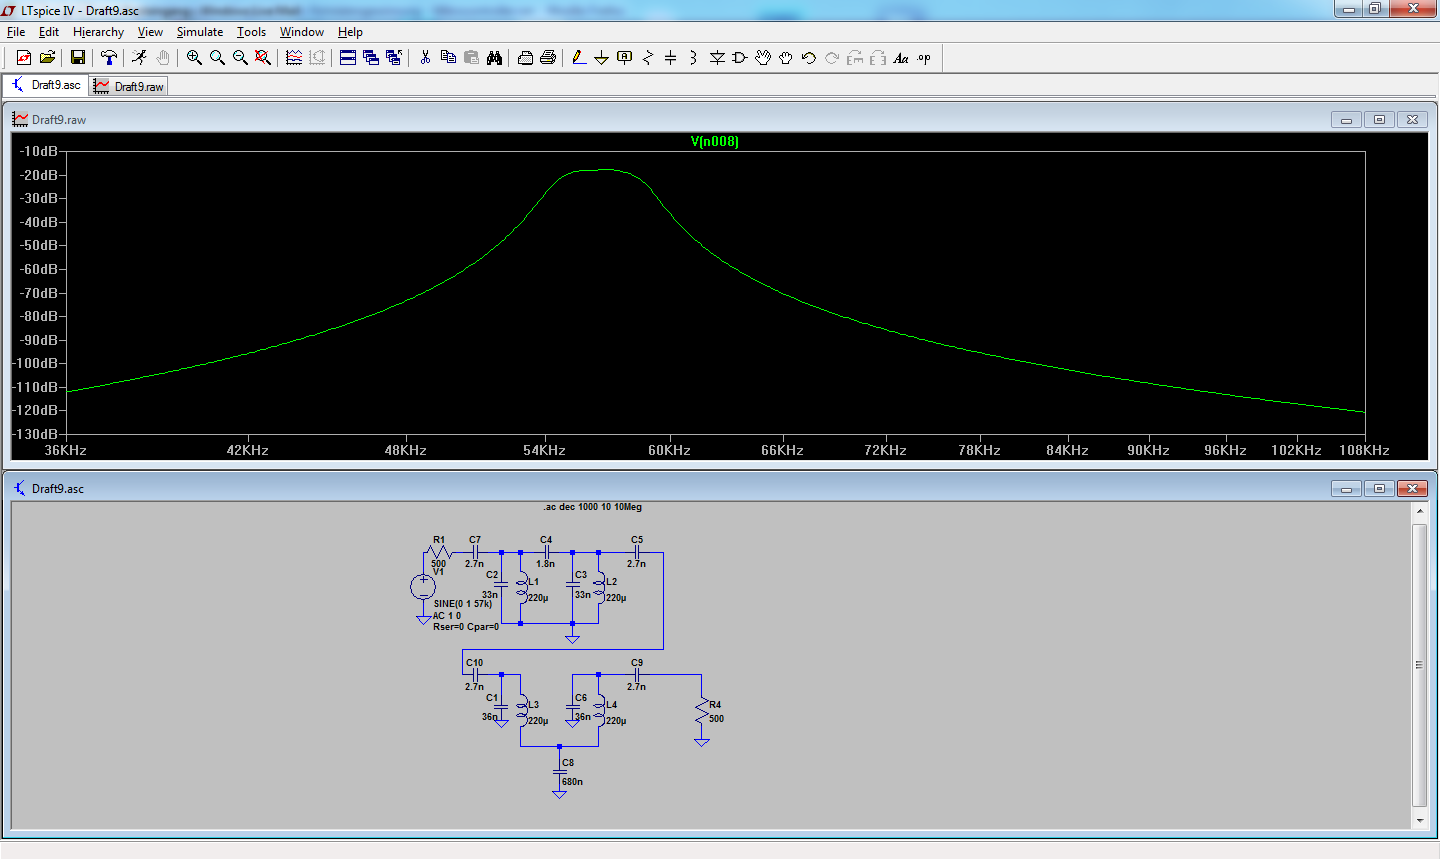Select the .ac dec 1000 directive text

click(x=592, y=507)
